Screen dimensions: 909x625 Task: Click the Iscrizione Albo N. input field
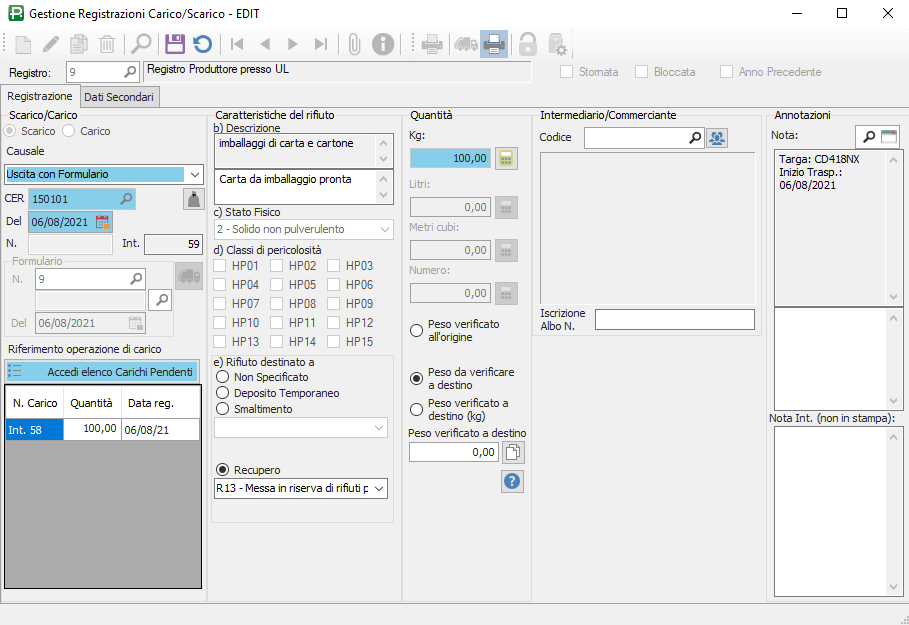pyautogui.click(x=674, y=319)
